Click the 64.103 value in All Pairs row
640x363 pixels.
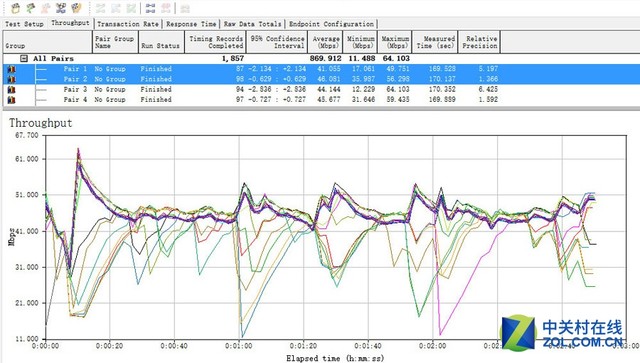[396, 58]
